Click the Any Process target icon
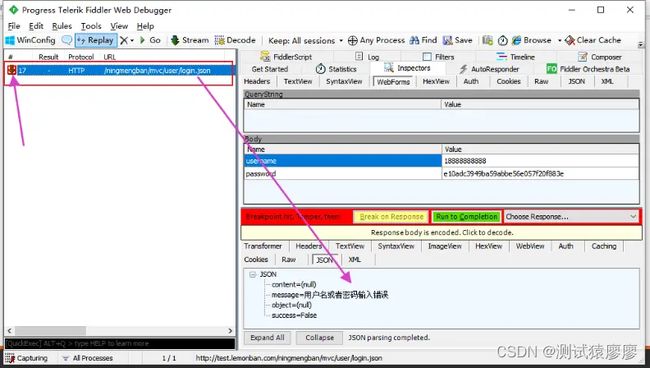This screenshot has width=650, height=368. pyautogui.click(x=352, y=40)
